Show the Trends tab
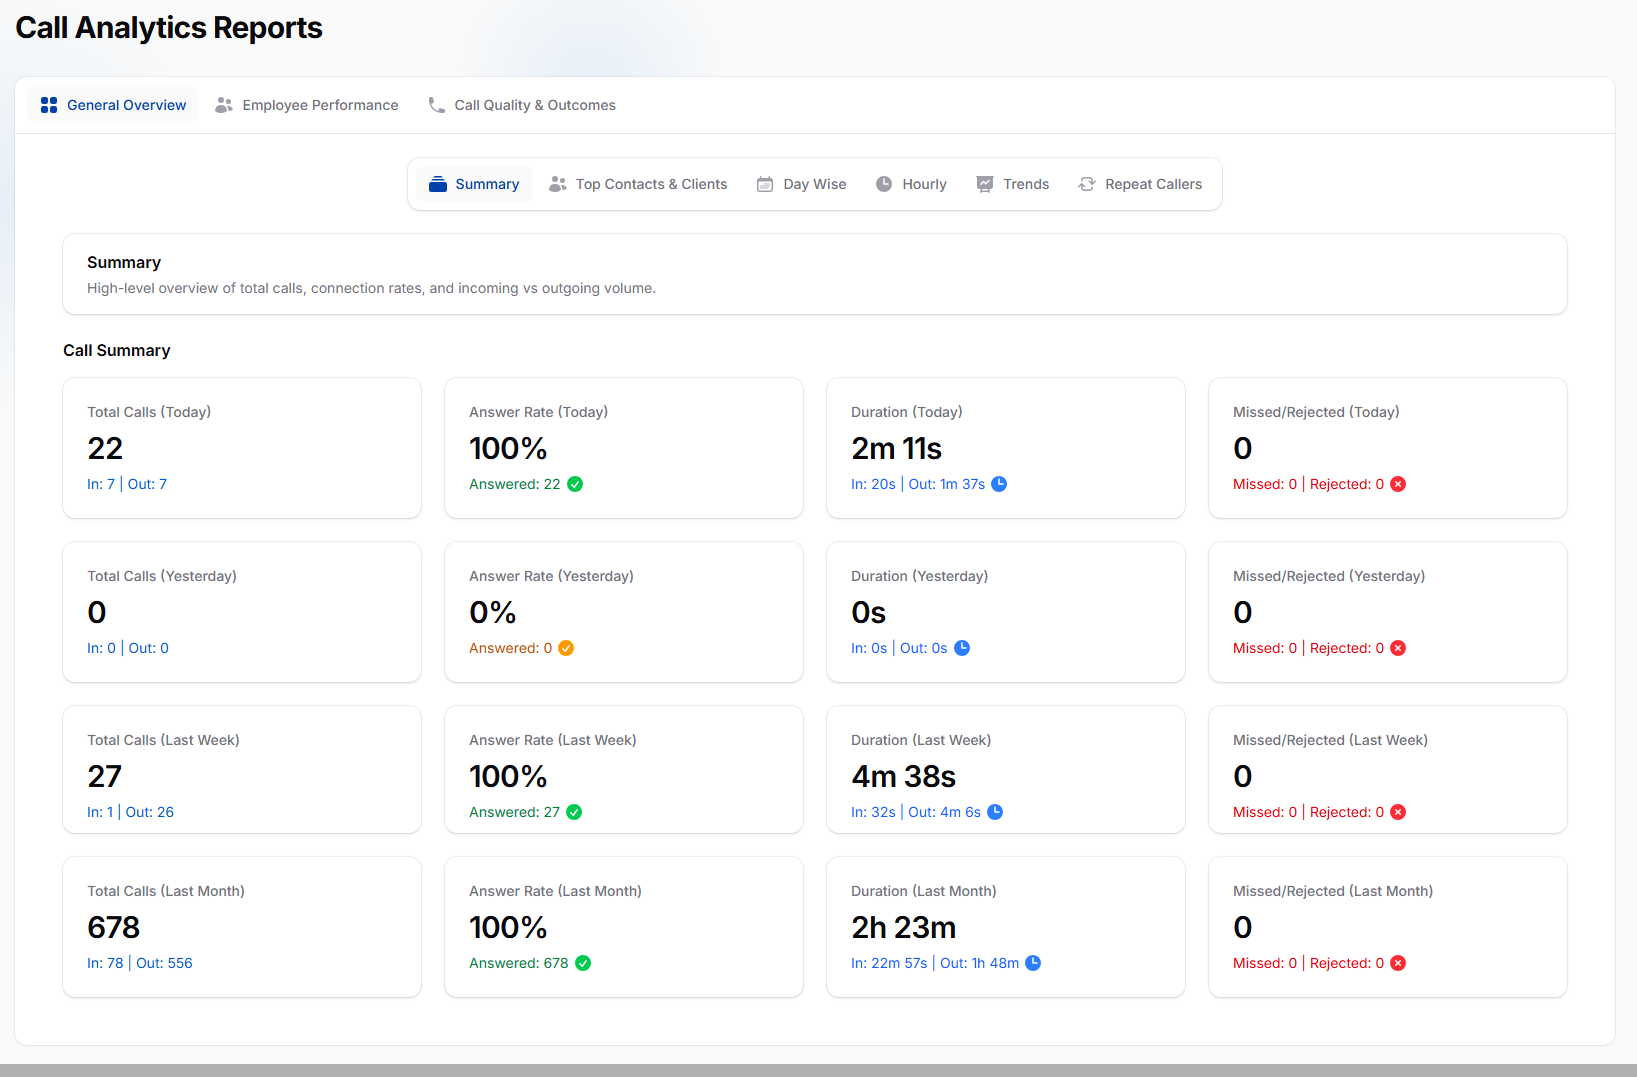This screenshot has height=1077, width=1637. [x=1013, y=184]
